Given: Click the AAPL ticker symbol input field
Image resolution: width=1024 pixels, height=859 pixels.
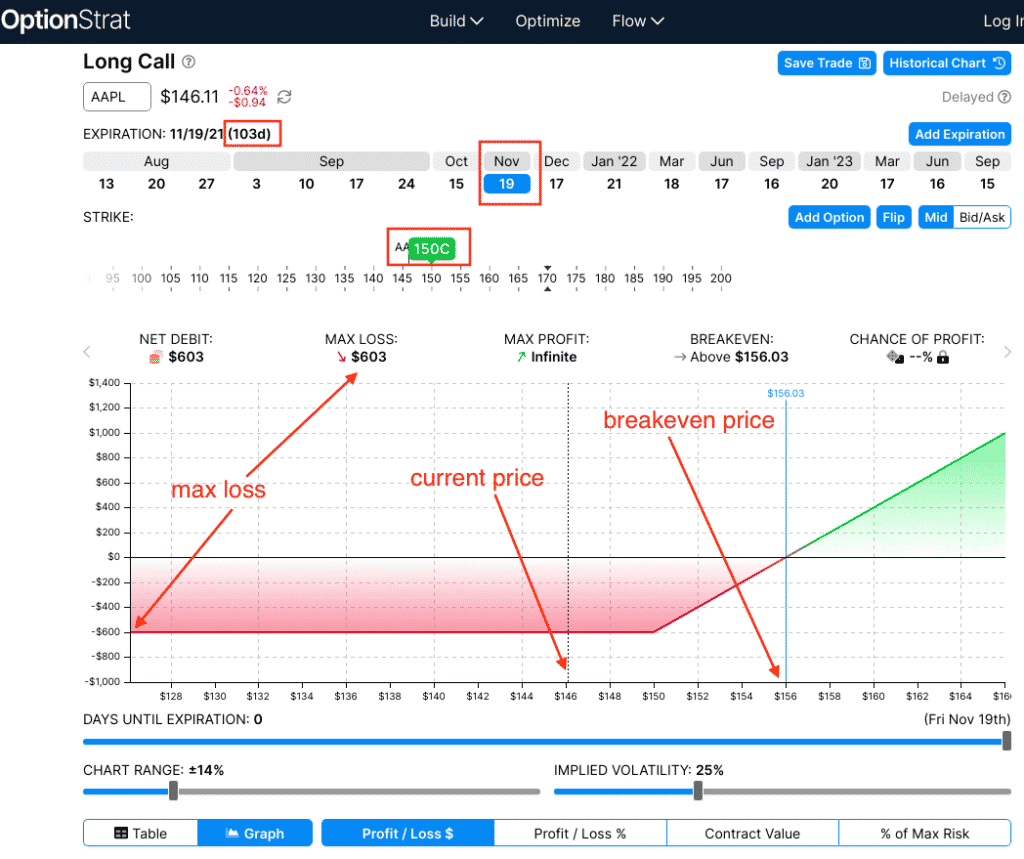Looking at the screenshot, I should click(x=117, y=97).
